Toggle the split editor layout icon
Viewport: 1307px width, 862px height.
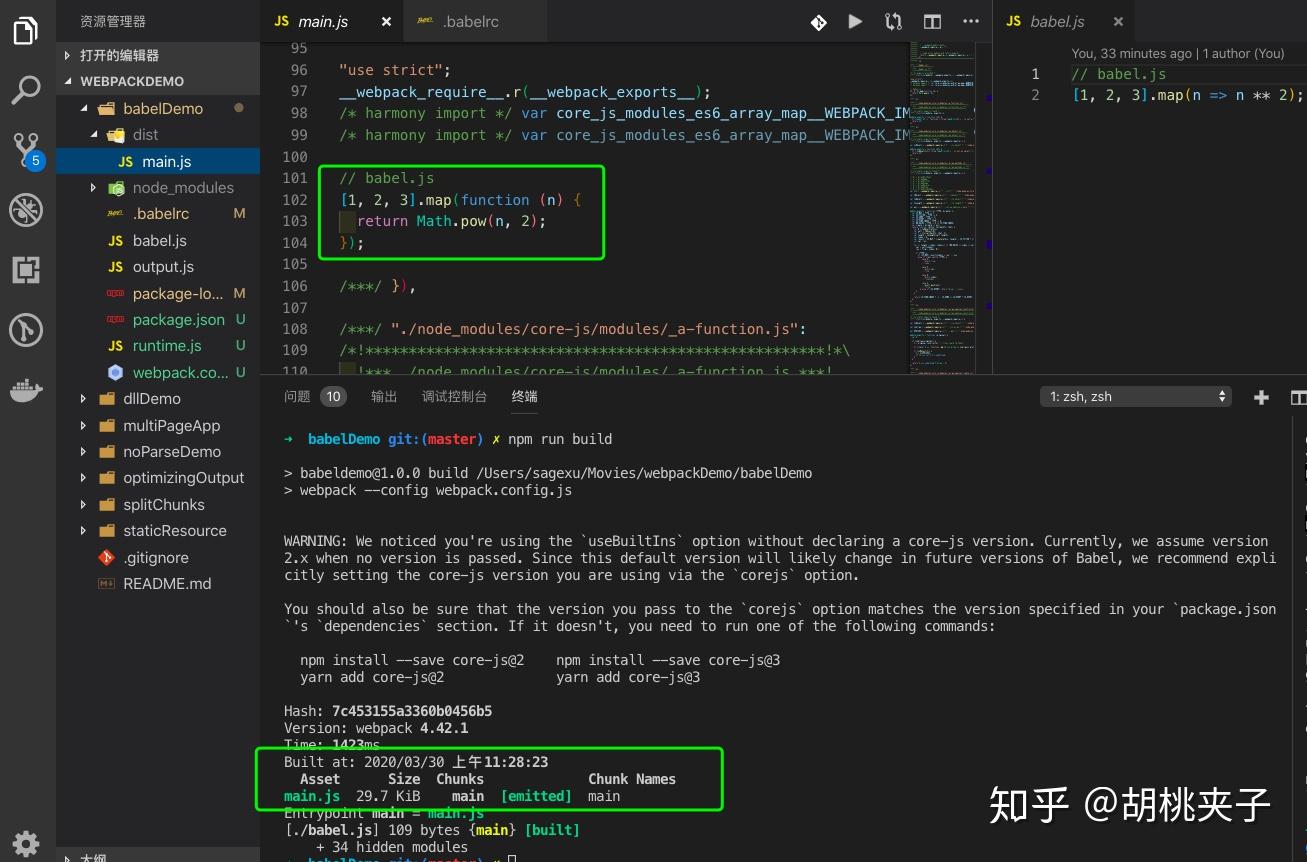click(x=931, y=21)
